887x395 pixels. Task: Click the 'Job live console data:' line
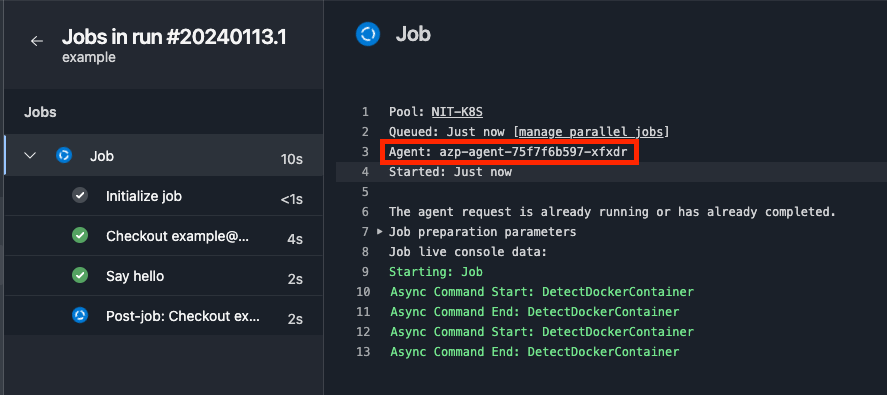[468, 252]
